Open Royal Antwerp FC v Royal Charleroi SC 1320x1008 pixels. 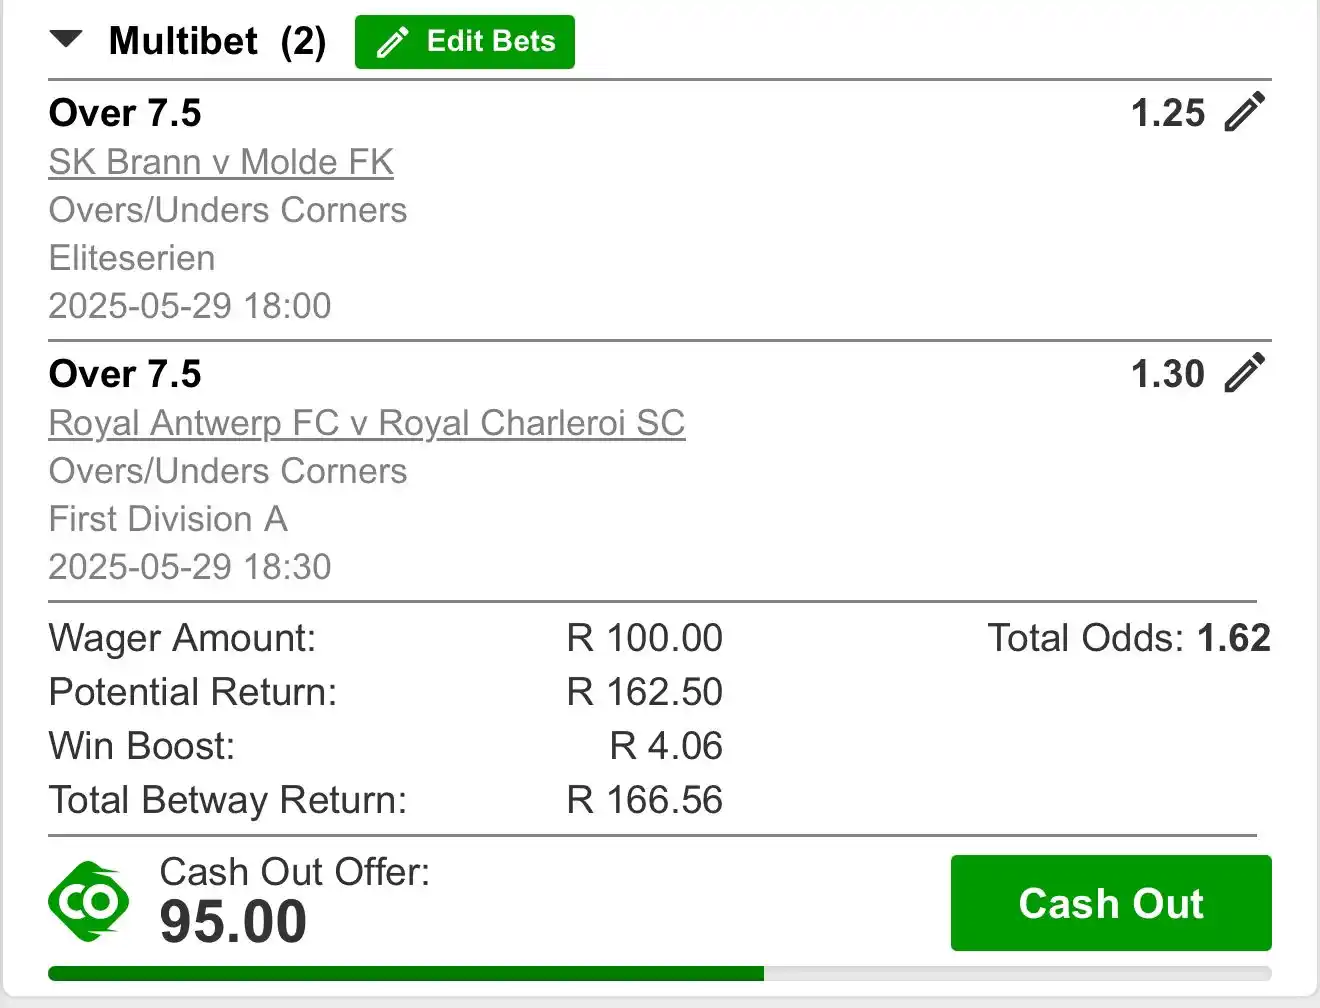[367, 423]
